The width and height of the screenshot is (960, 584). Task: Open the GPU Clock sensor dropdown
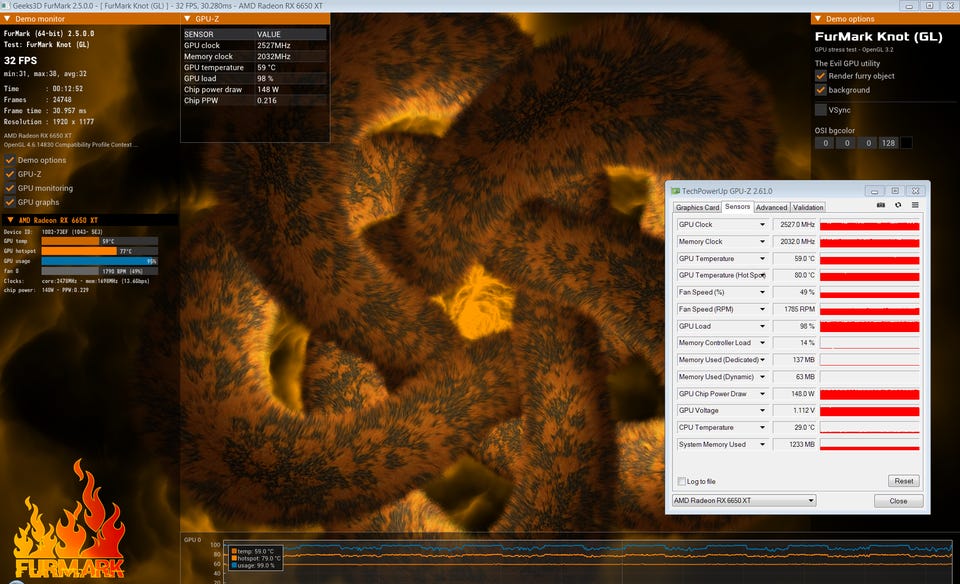762,225
